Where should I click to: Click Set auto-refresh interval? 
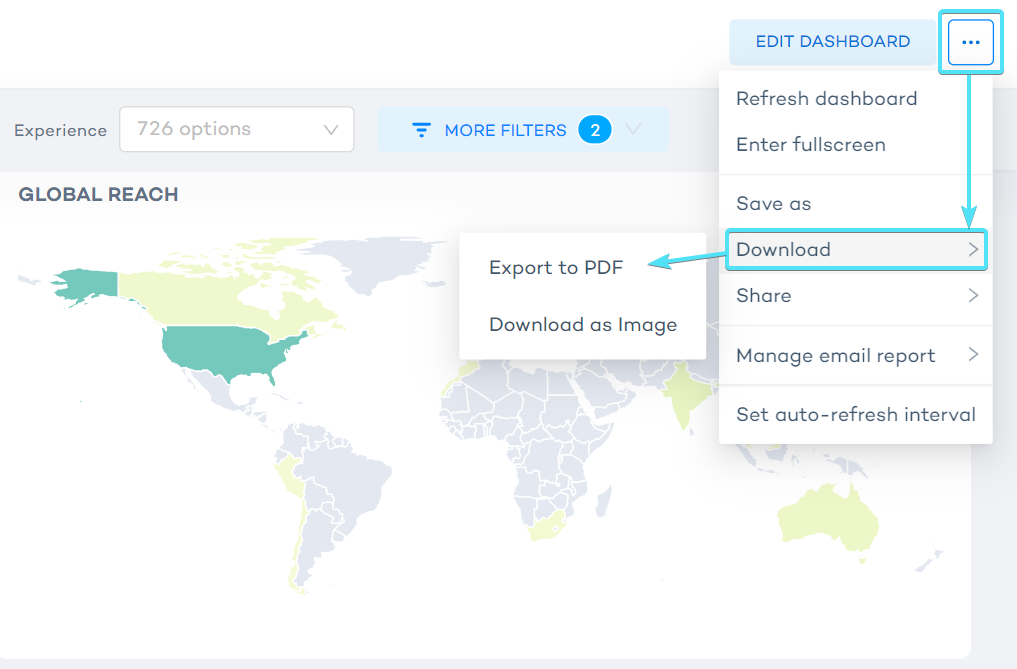click(x=855, y=414)
